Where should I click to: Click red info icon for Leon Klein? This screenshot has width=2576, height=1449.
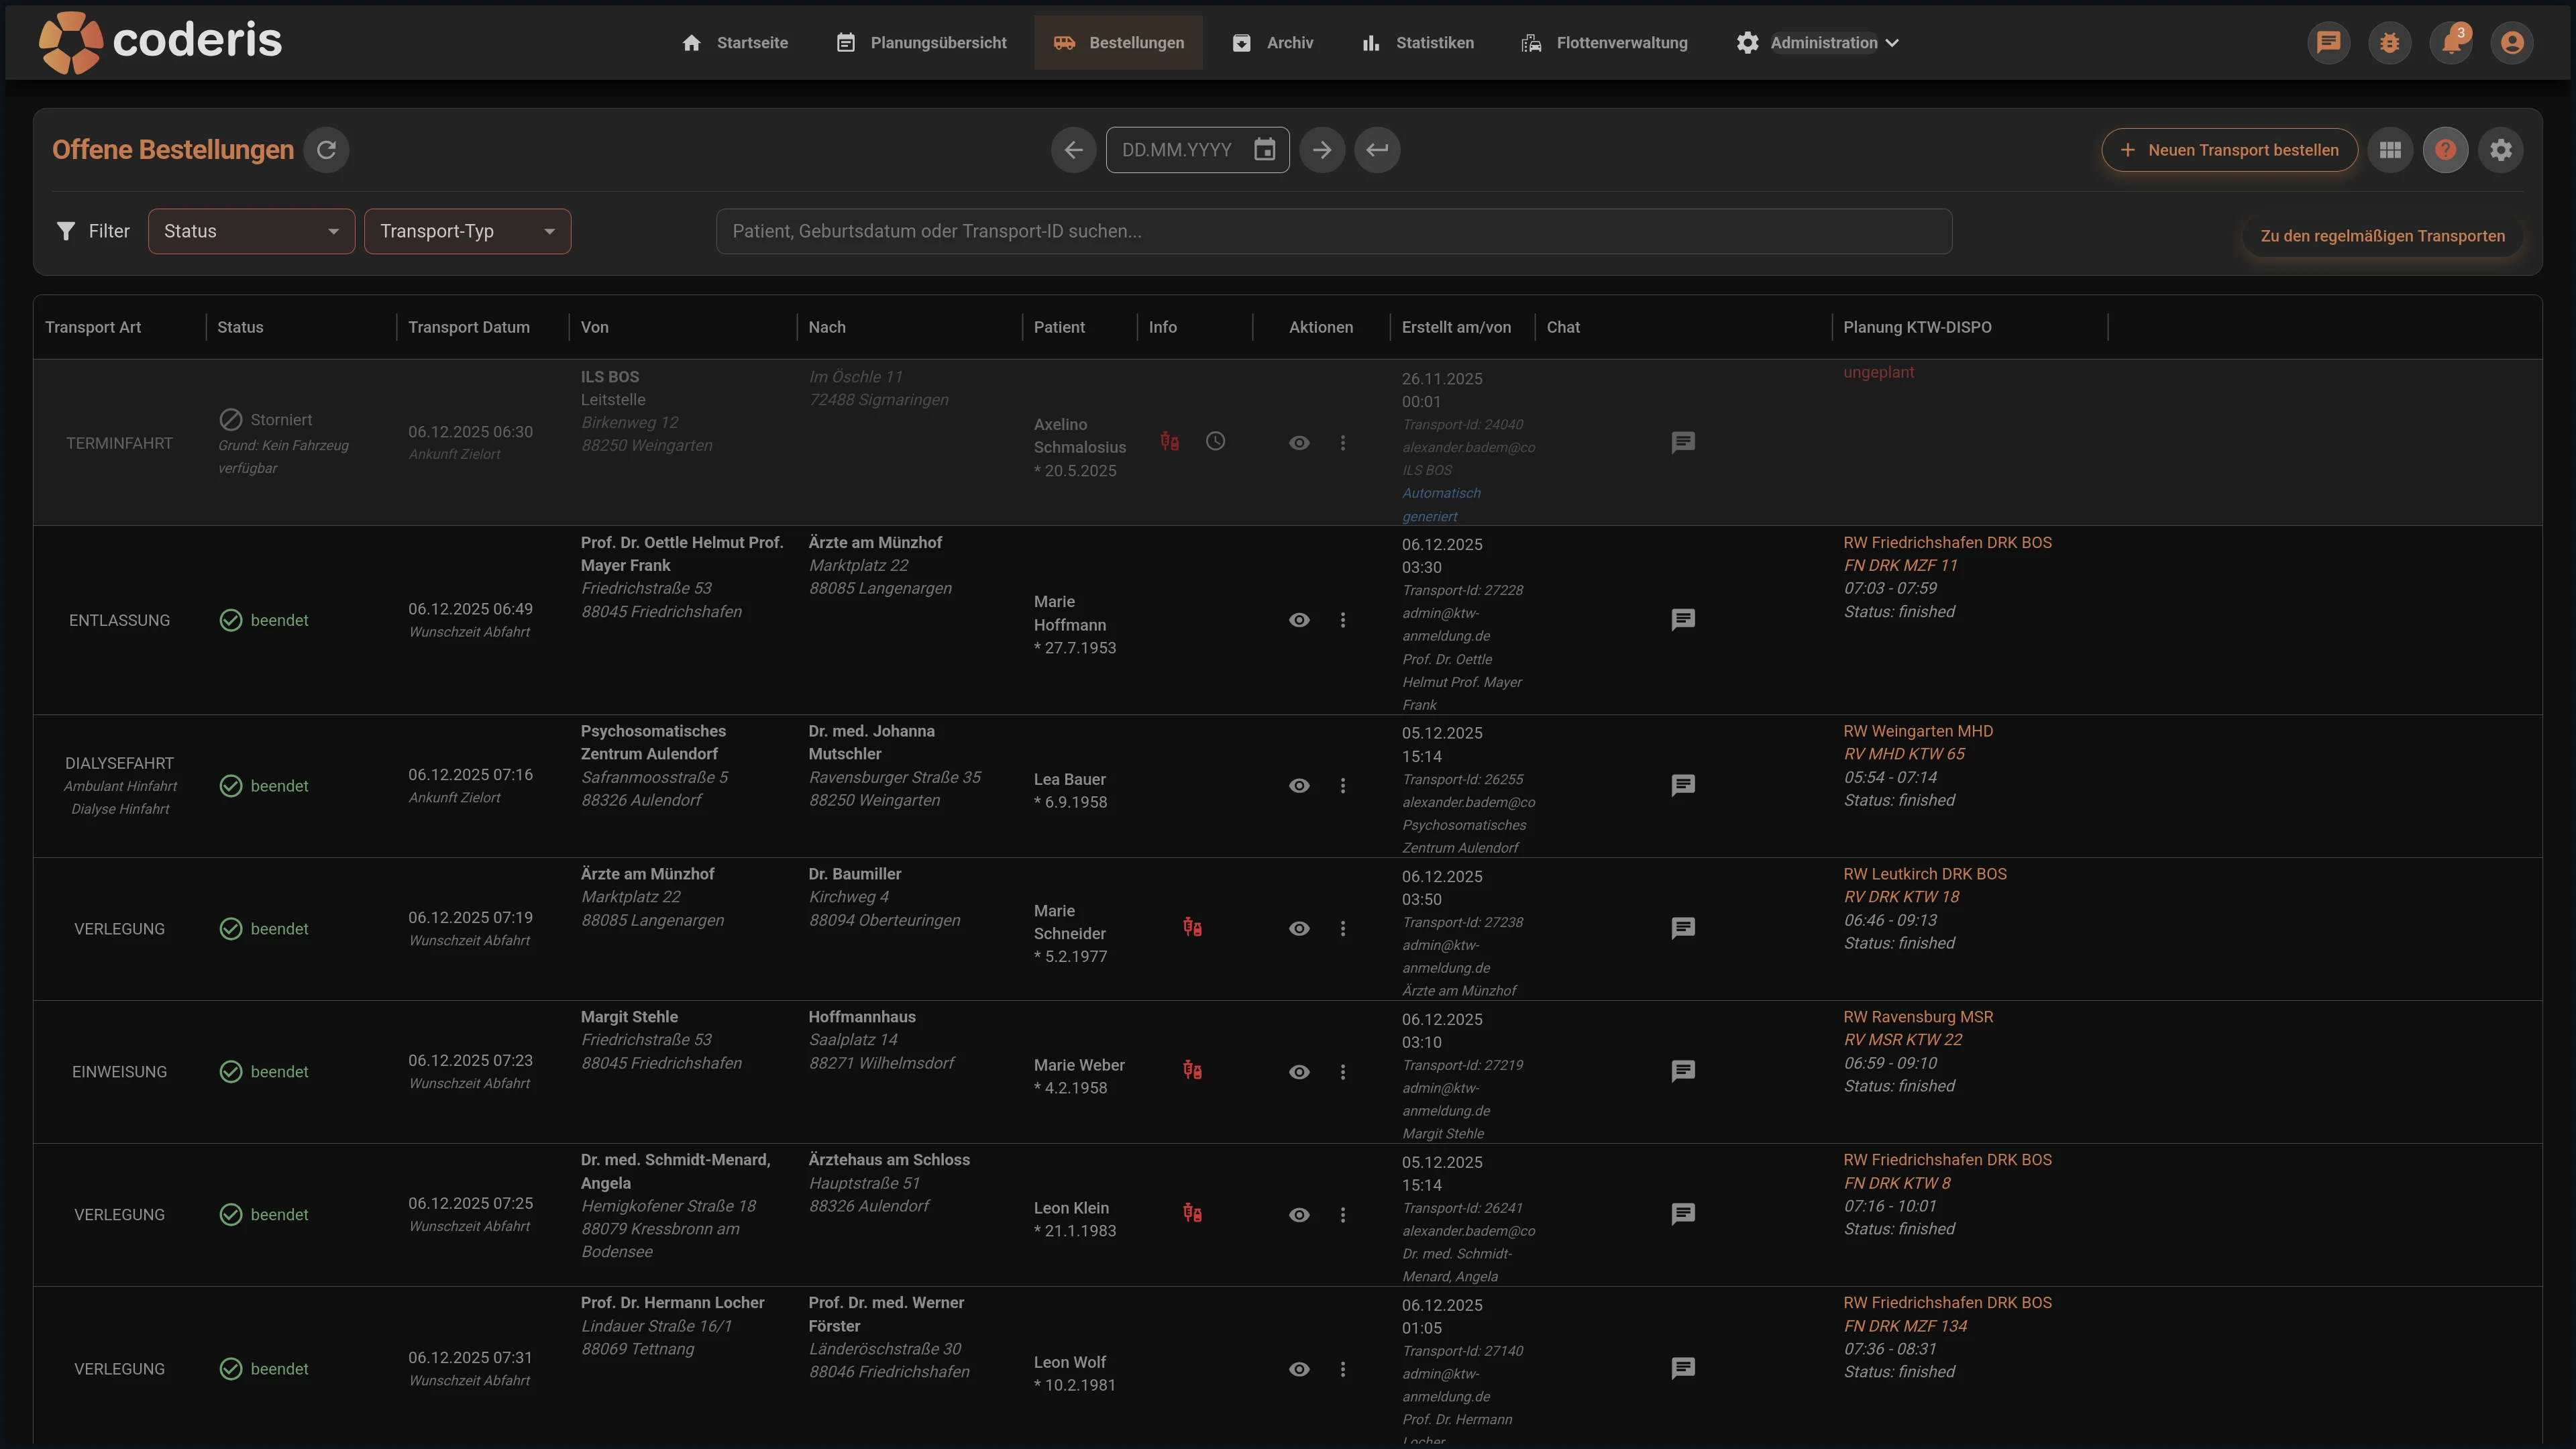(1192, 1214)
